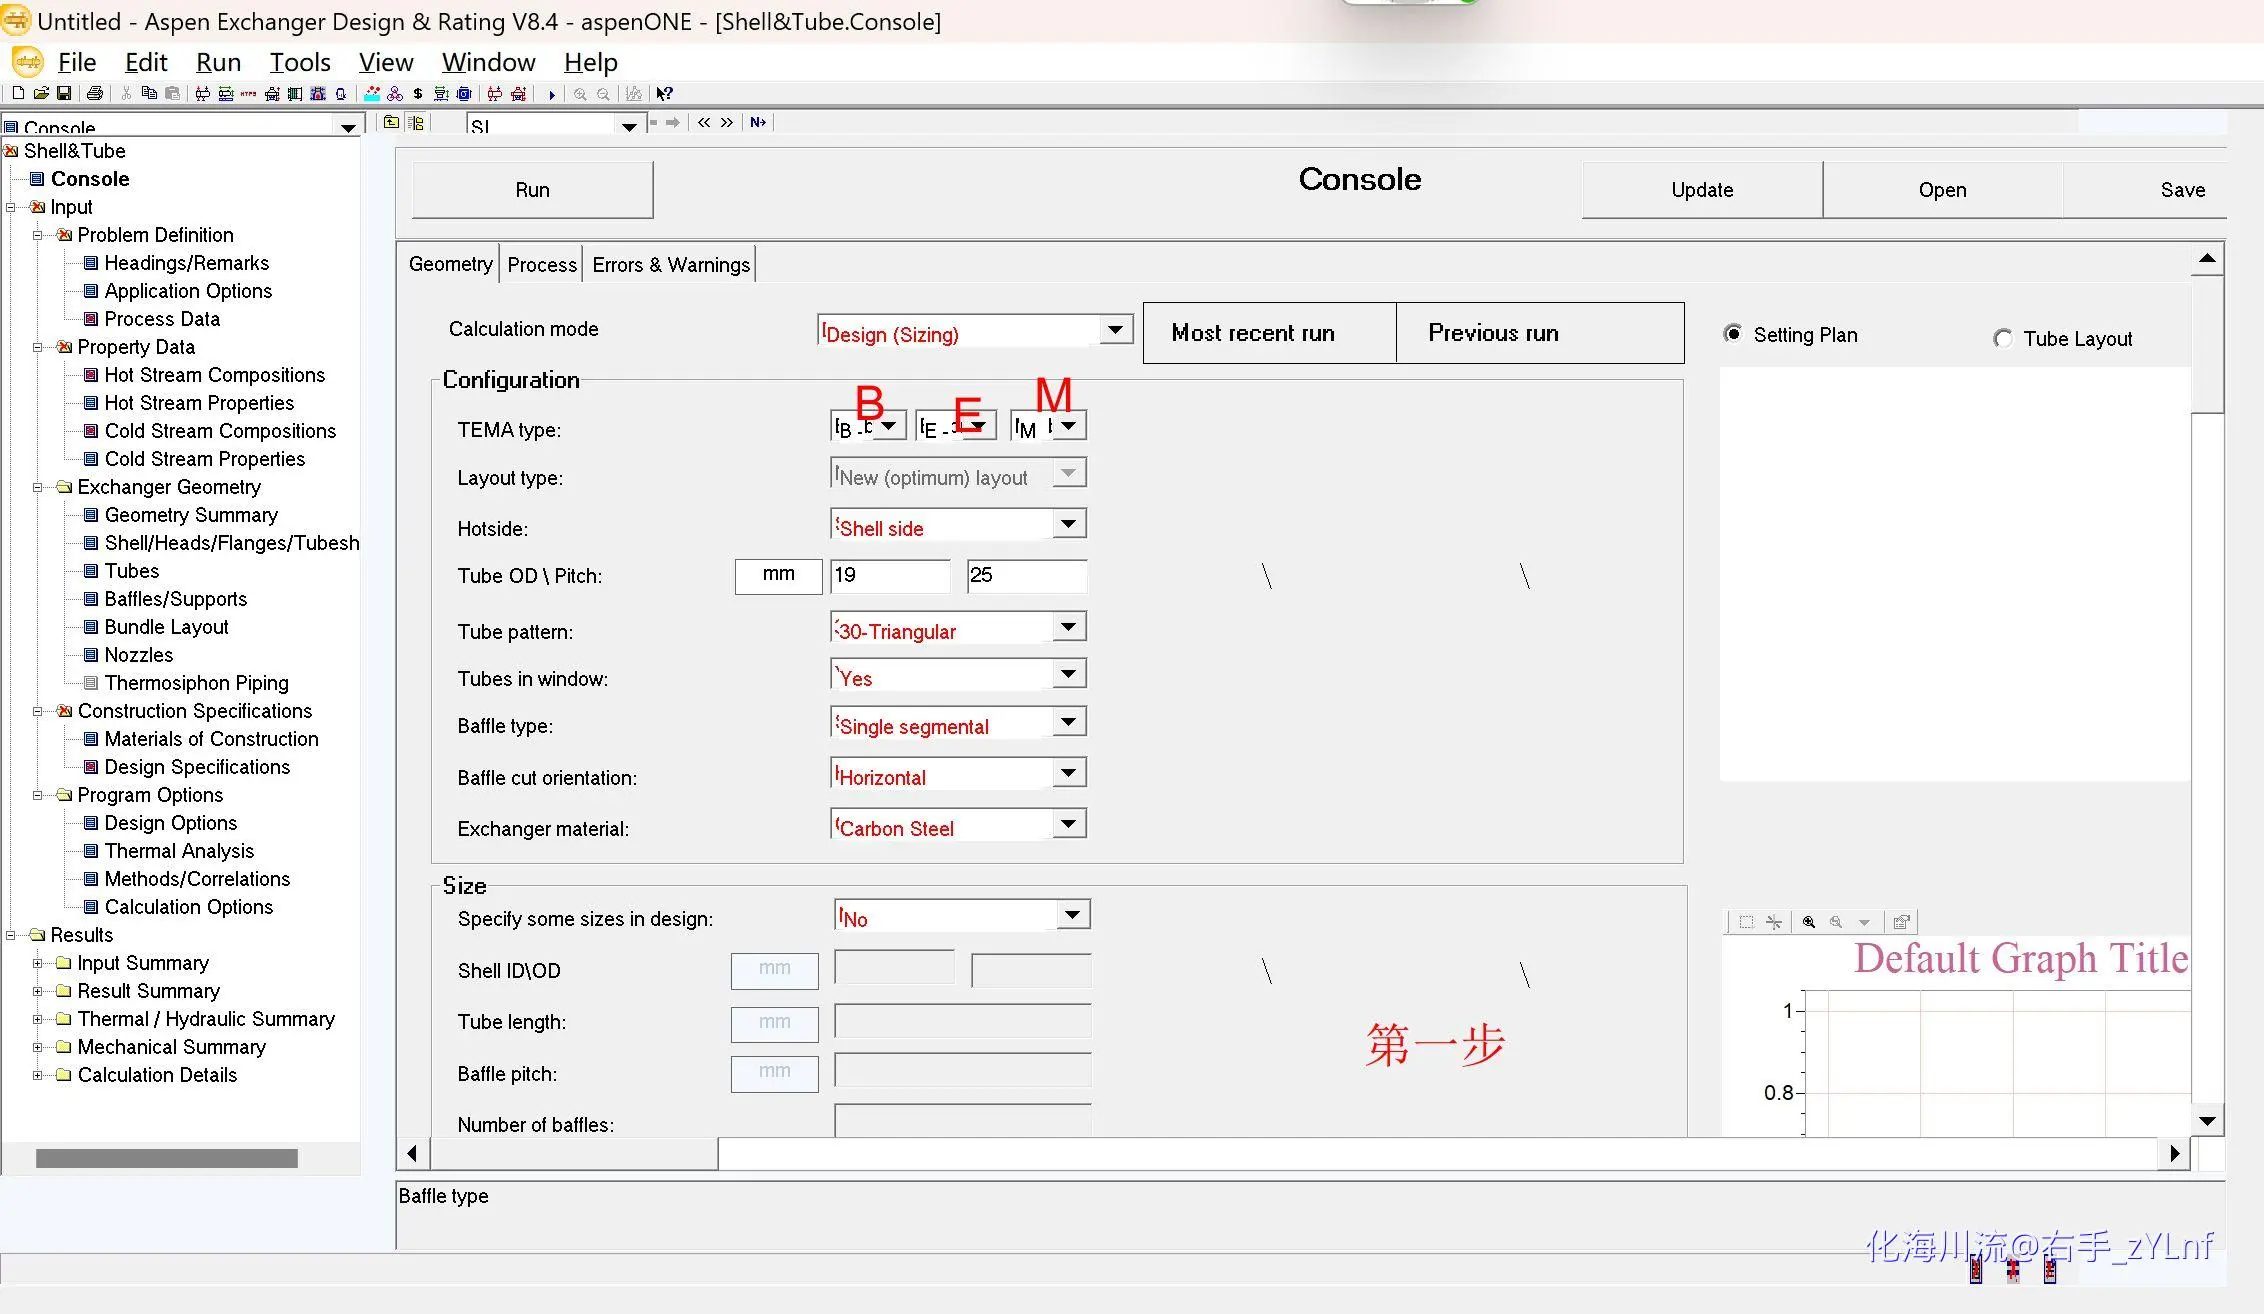Click the up-one-level folder icon
The width and height of the screenshot is (2264, 1314).
click(391, 122)
